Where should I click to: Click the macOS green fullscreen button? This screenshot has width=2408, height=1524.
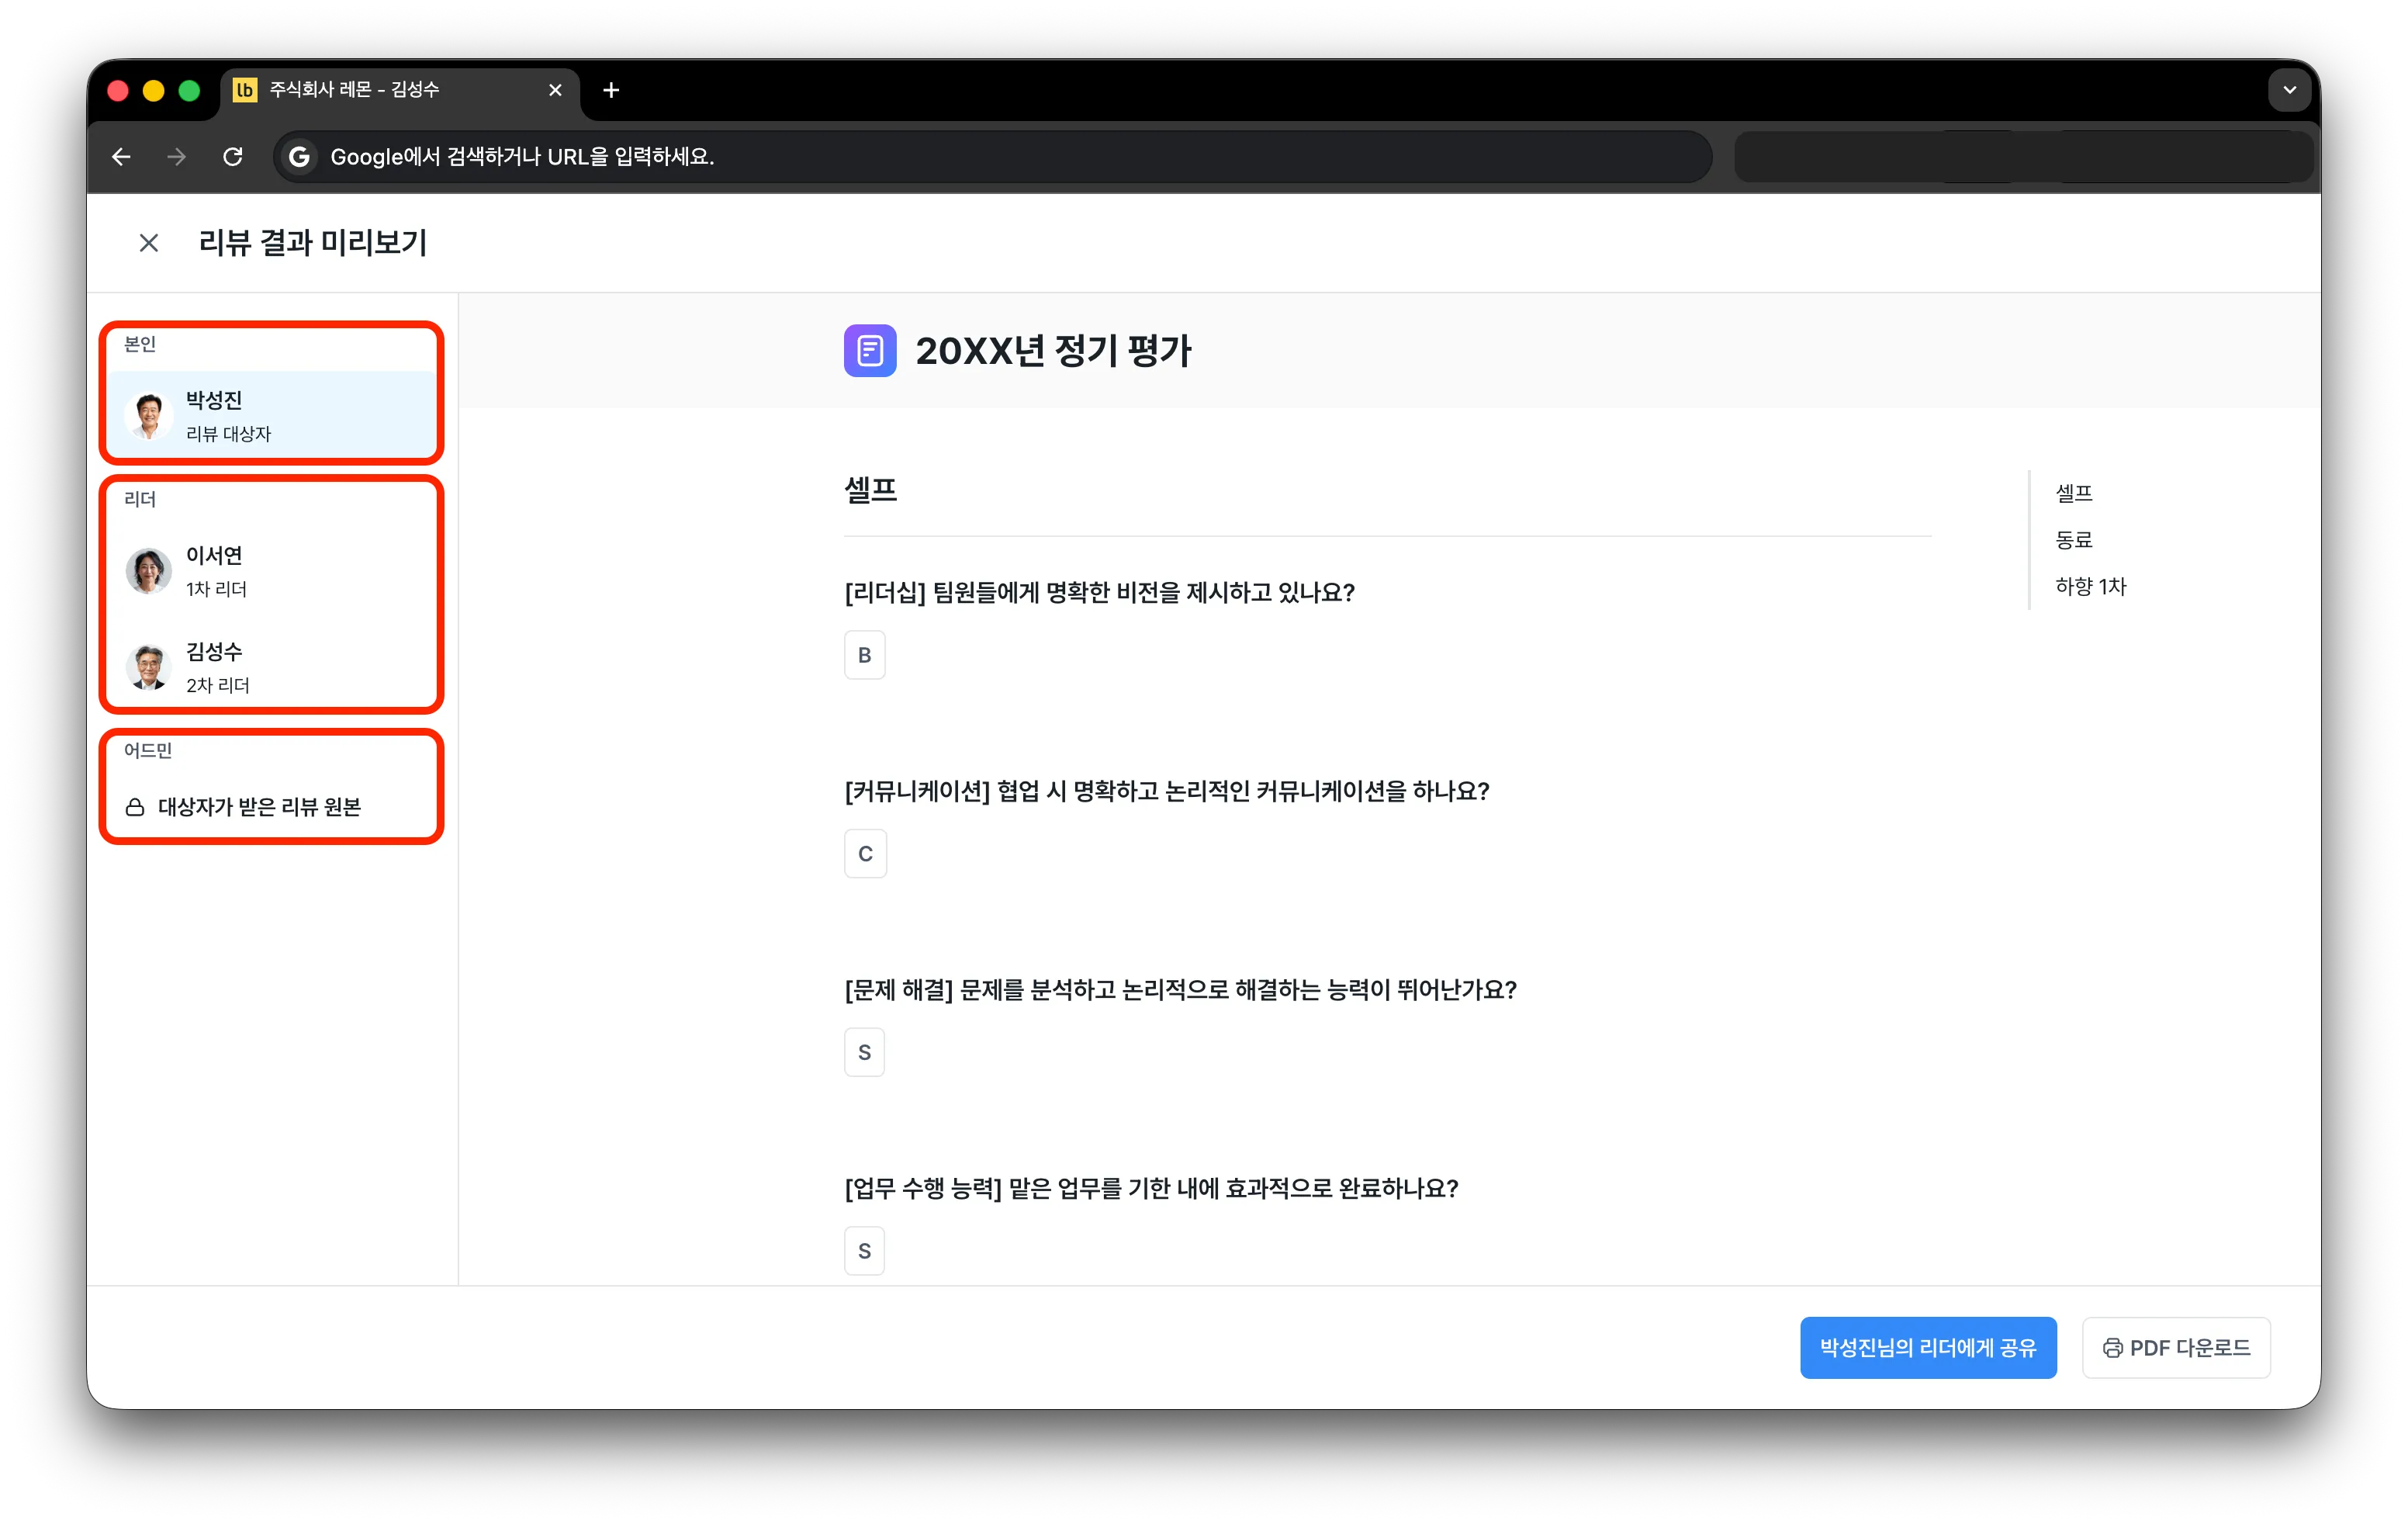pos(189,91)
